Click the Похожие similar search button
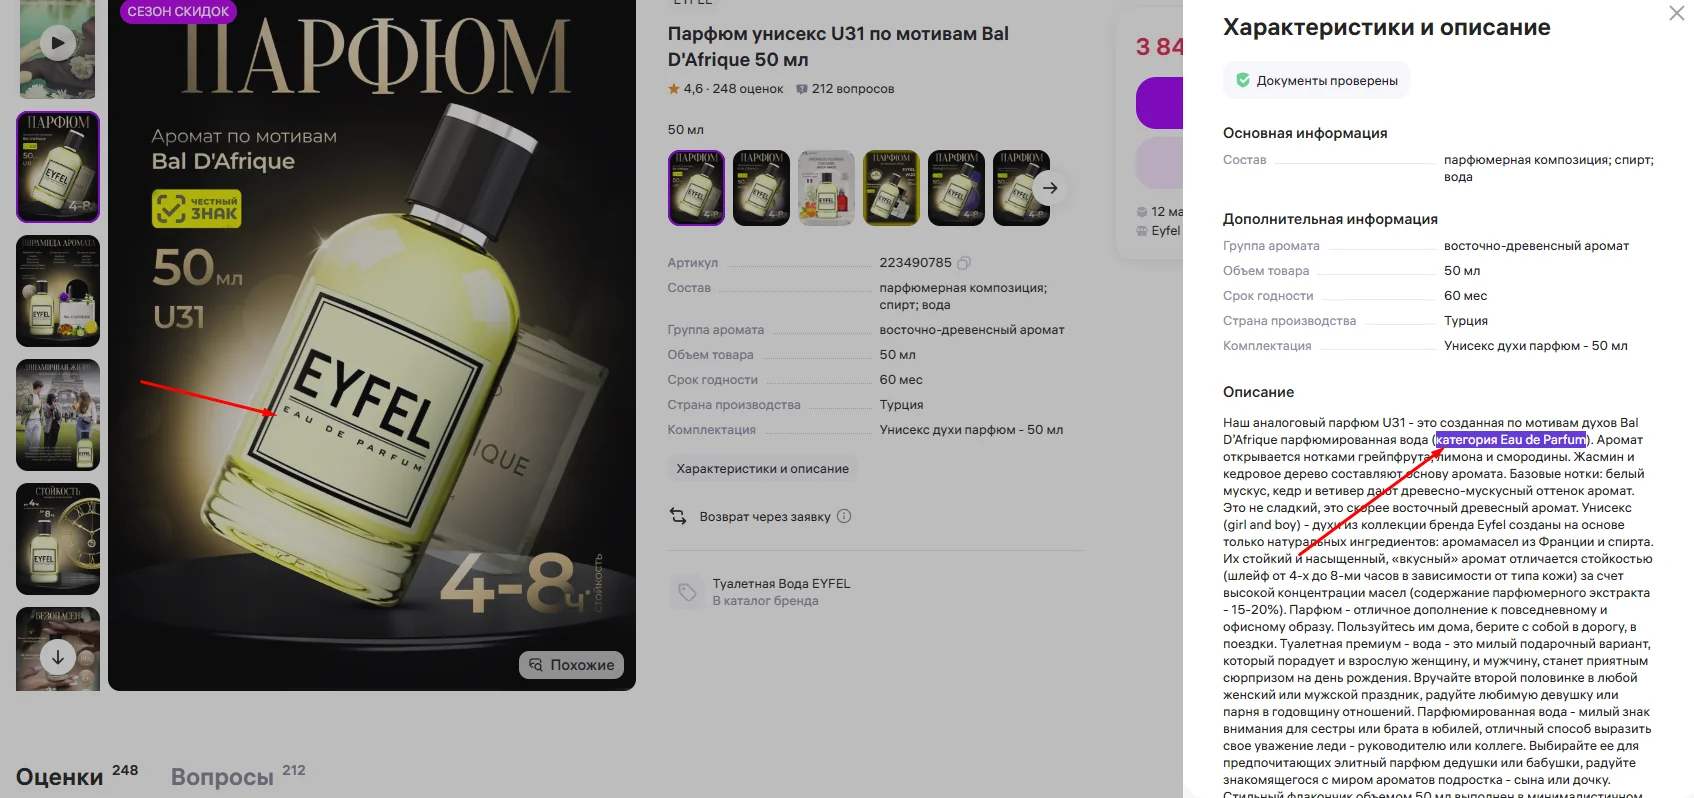 point(572,665)
